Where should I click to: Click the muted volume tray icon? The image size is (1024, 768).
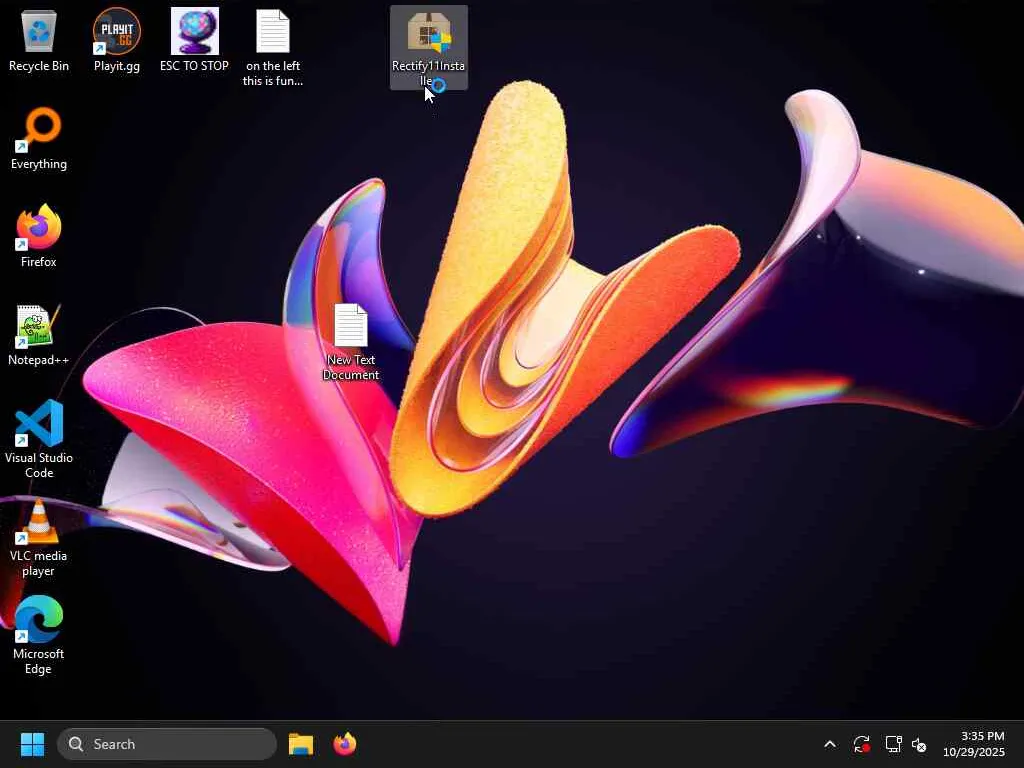[919, 744]
